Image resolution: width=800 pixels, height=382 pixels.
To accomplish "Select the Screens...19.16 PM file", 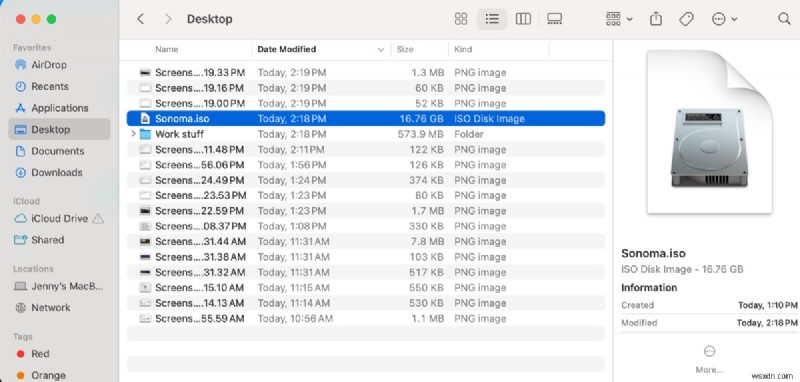I will pos(366,88).
